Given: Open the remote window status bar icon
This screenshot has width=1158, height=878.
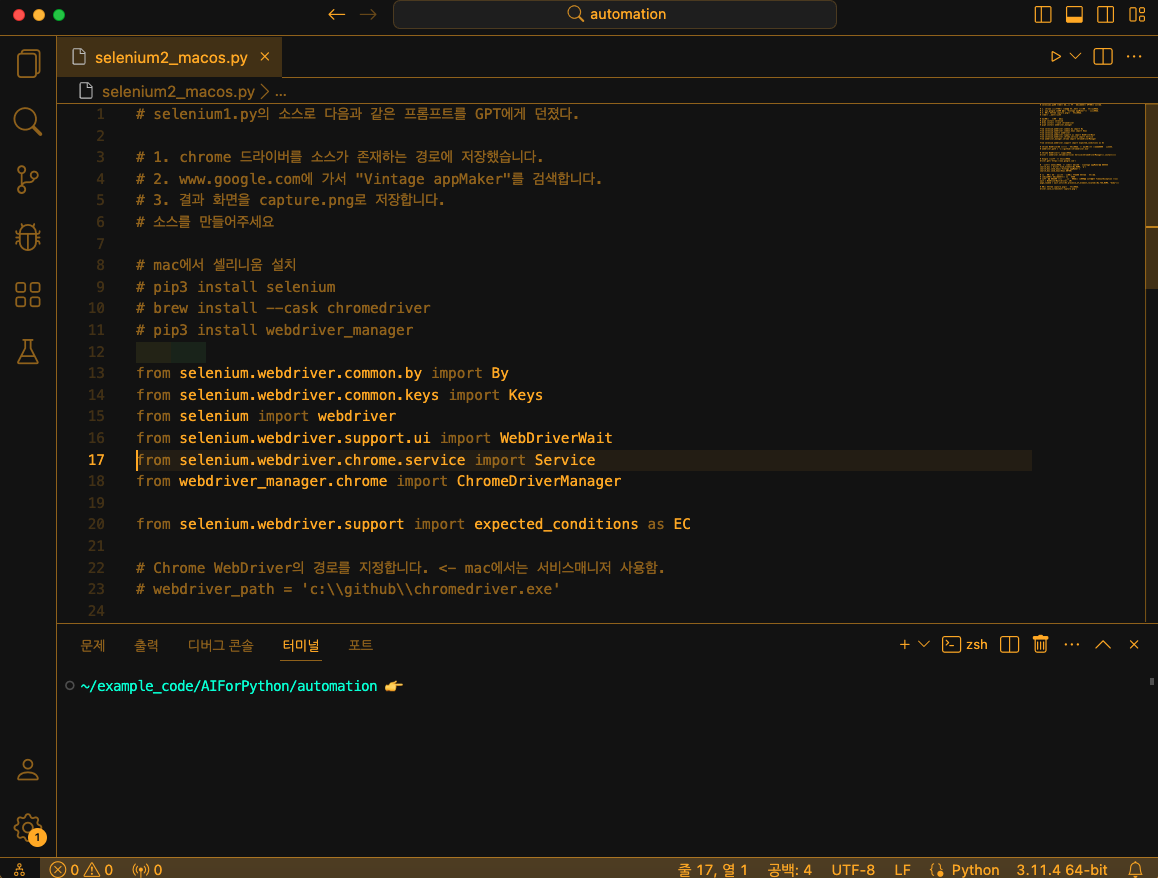Looking at the screenshot, I should (x=19, y=869).
